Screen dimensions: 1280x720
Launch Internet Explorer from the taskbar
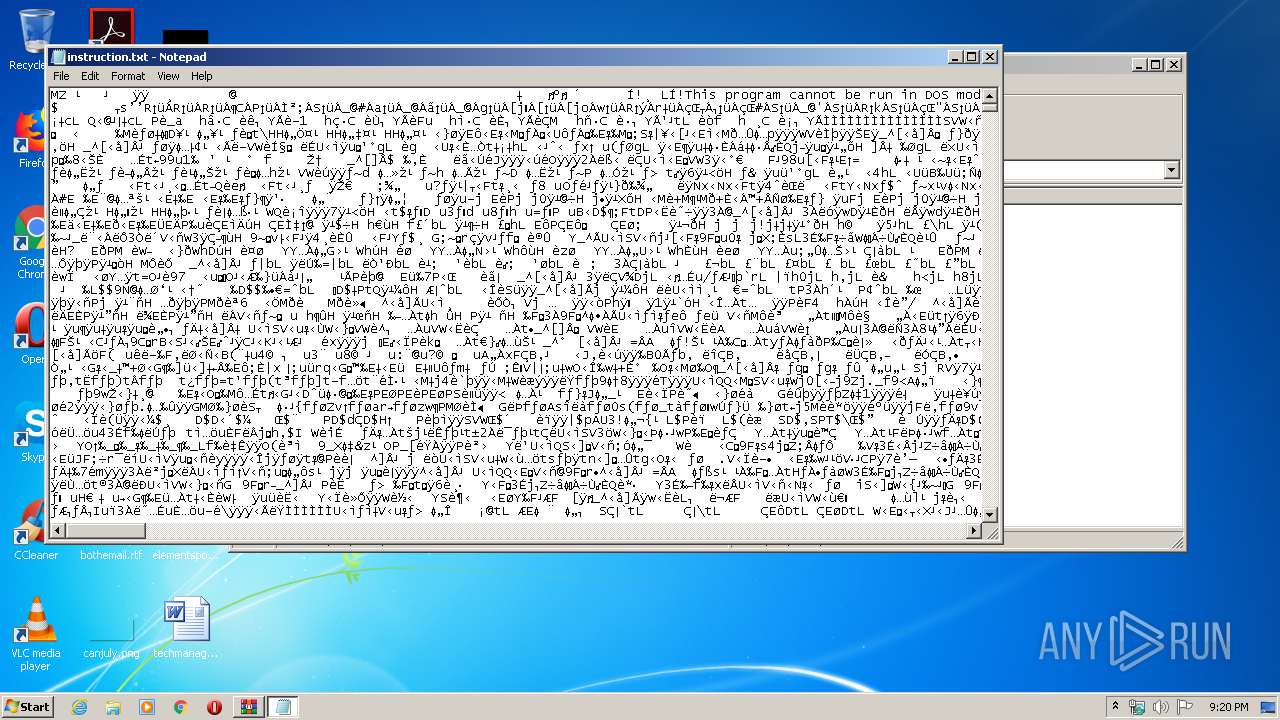click(79, 707)
